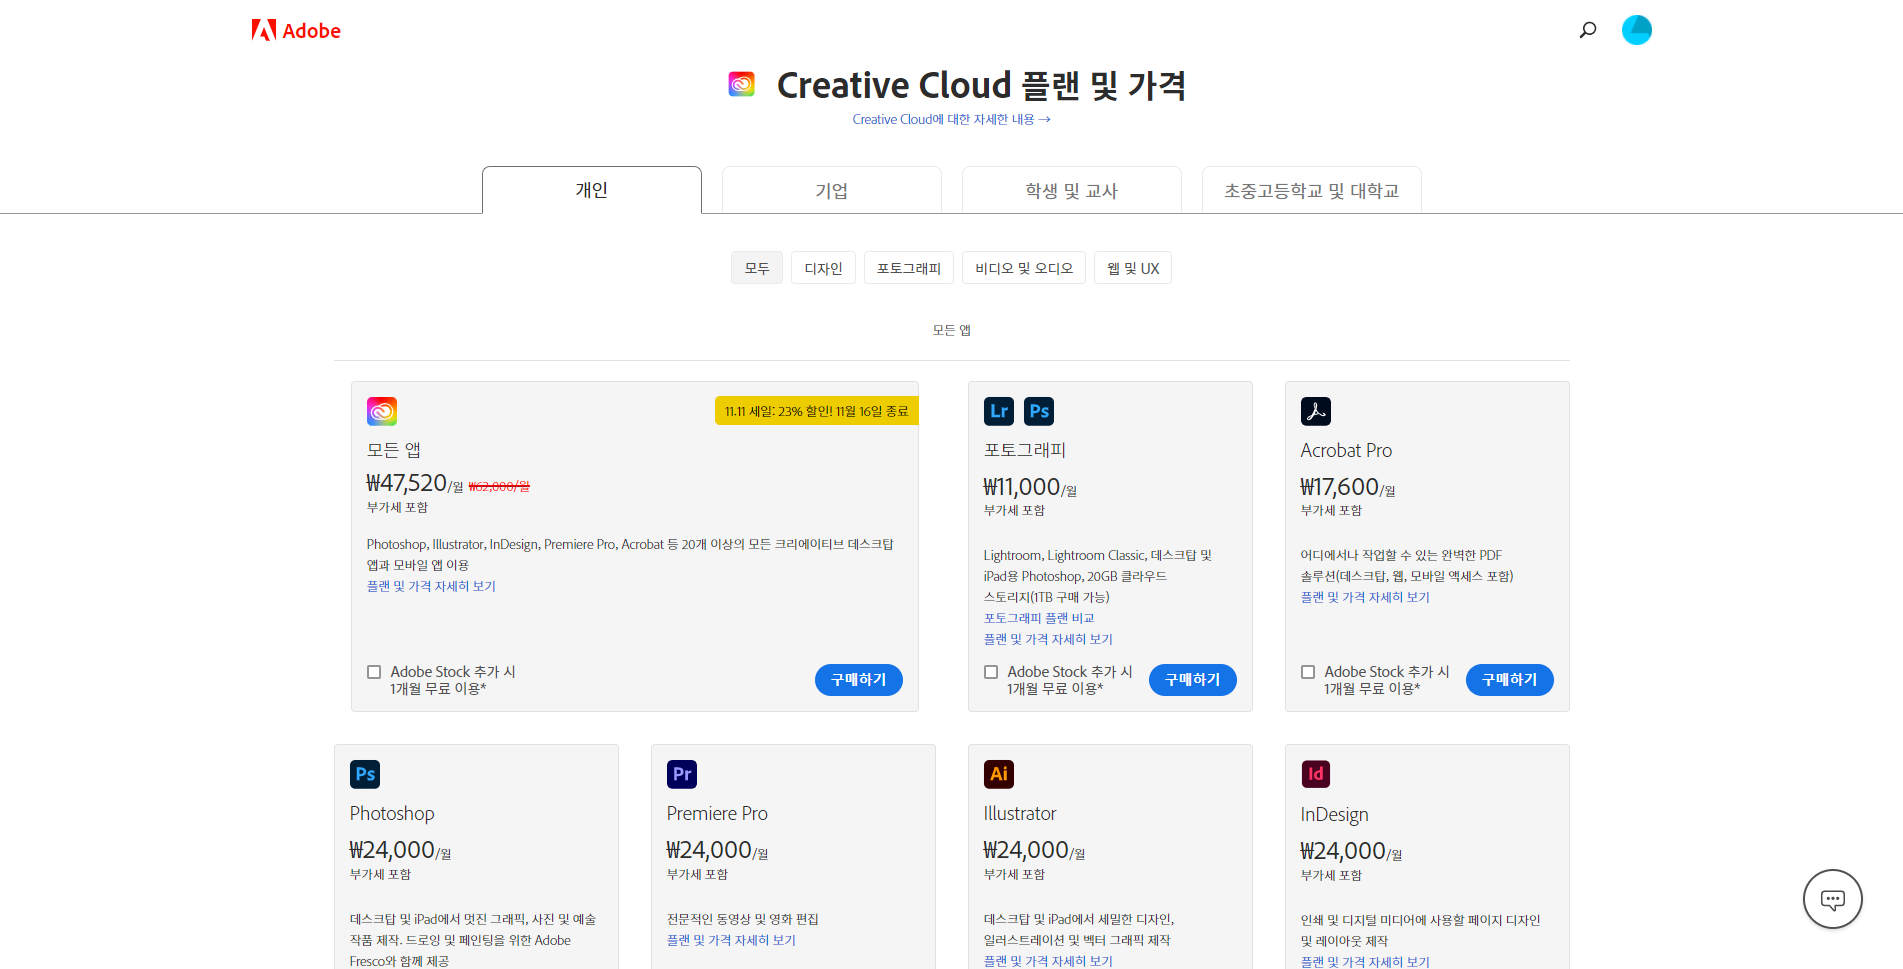Click the Illustrator Ai icon

point(999,774)
